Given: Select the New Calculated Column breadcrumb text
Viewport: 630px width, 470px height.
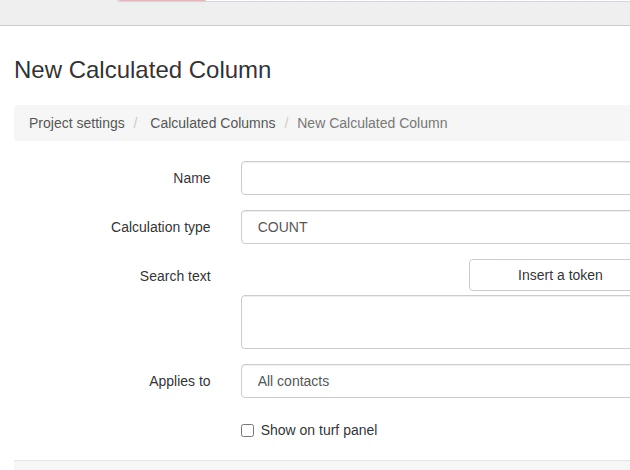Looking at the screenshot, I should click(x=372, y=123).
